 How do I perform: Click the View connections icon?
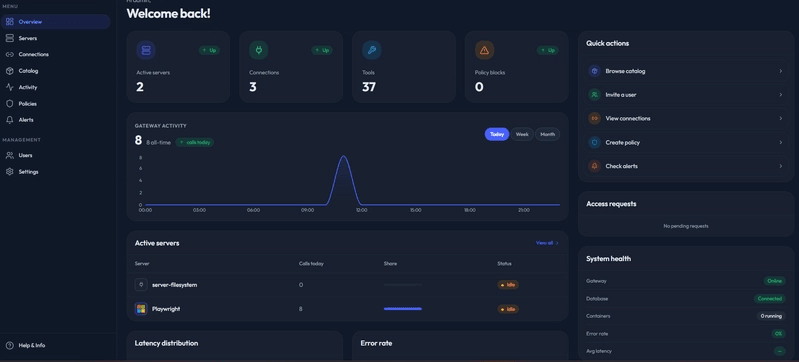tap(595, 118)
